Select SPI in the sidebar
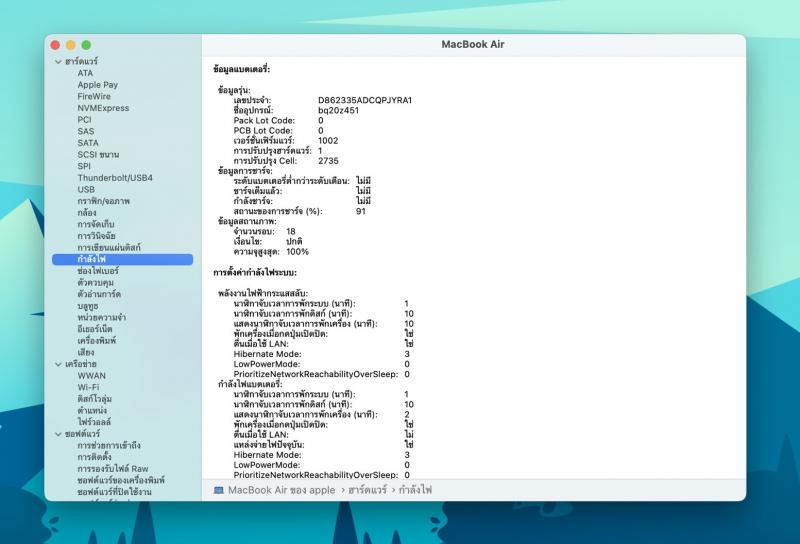The image size is (800, 544). pyautogui.click(x=84, y=166)
